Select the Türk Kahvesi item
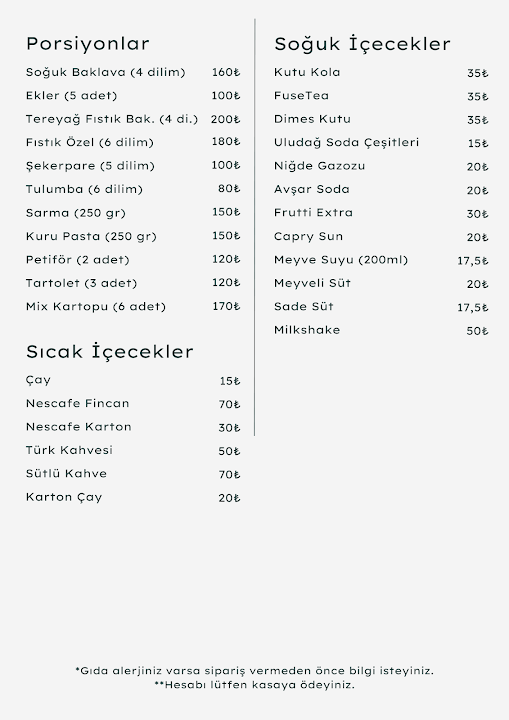The width and height of the screenshot is (509, 720). 69,450
